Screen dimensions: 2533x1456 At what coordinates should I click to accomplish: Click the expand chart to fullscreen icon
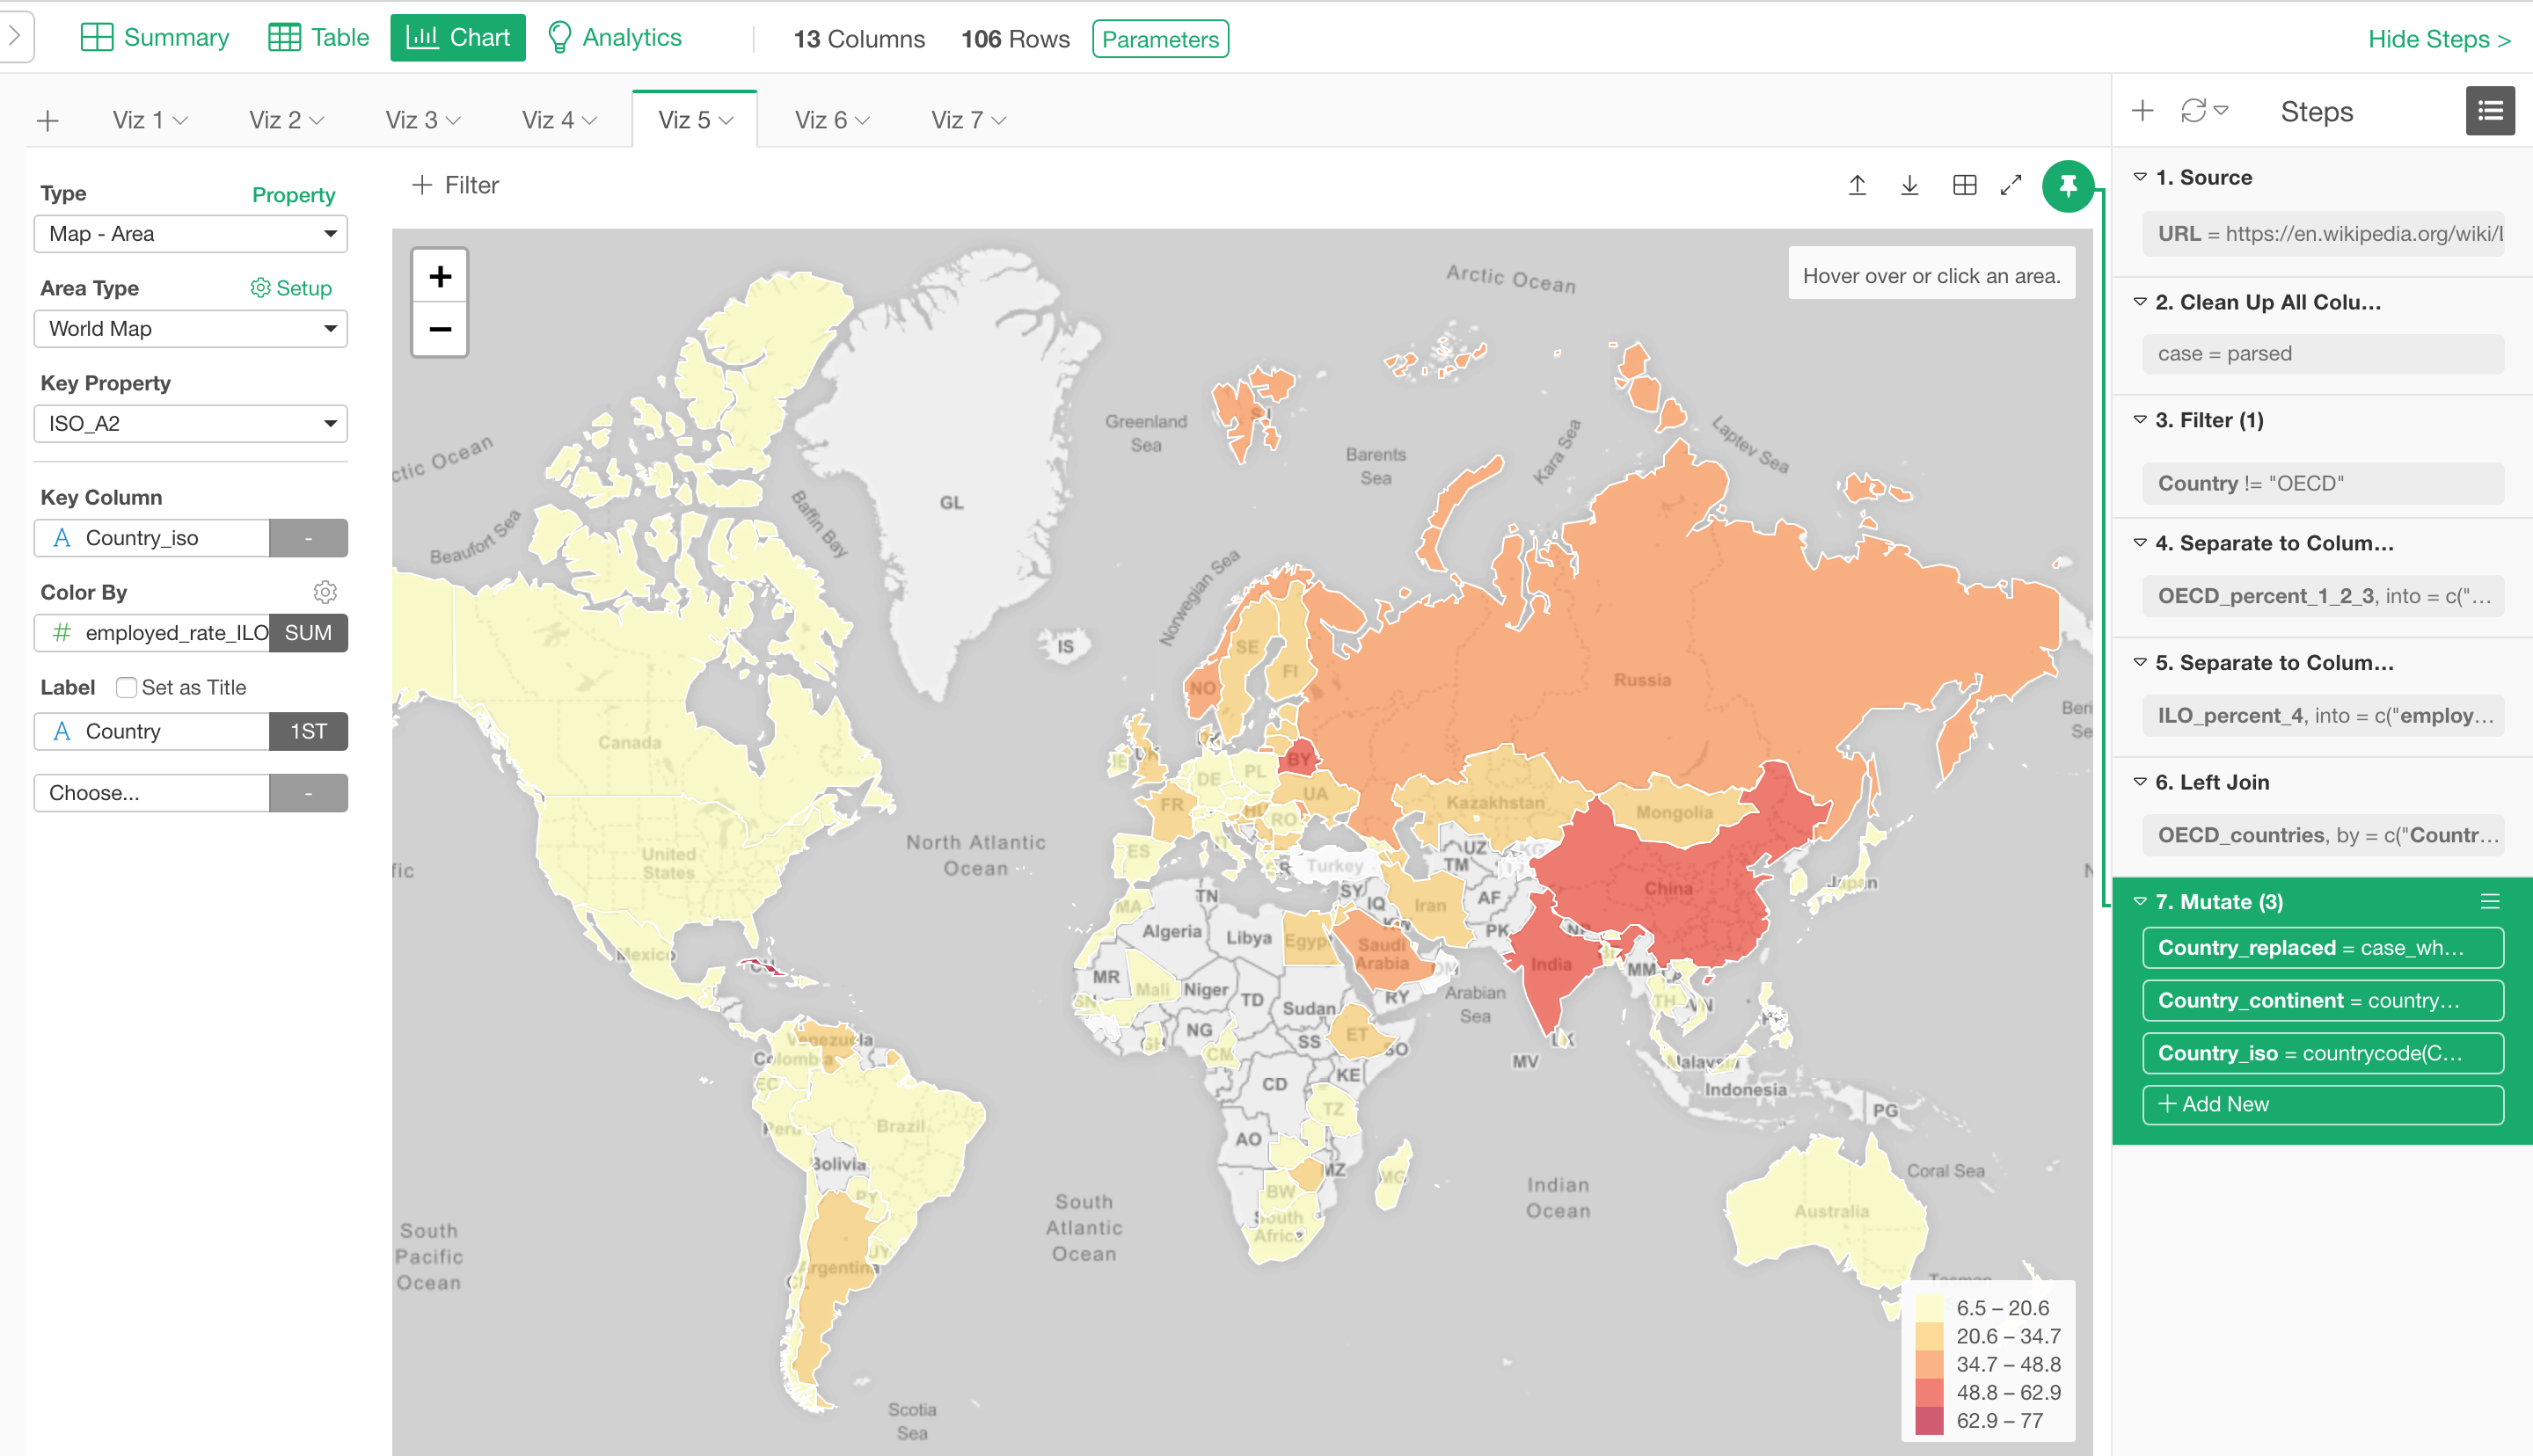tap(2011, 185)
